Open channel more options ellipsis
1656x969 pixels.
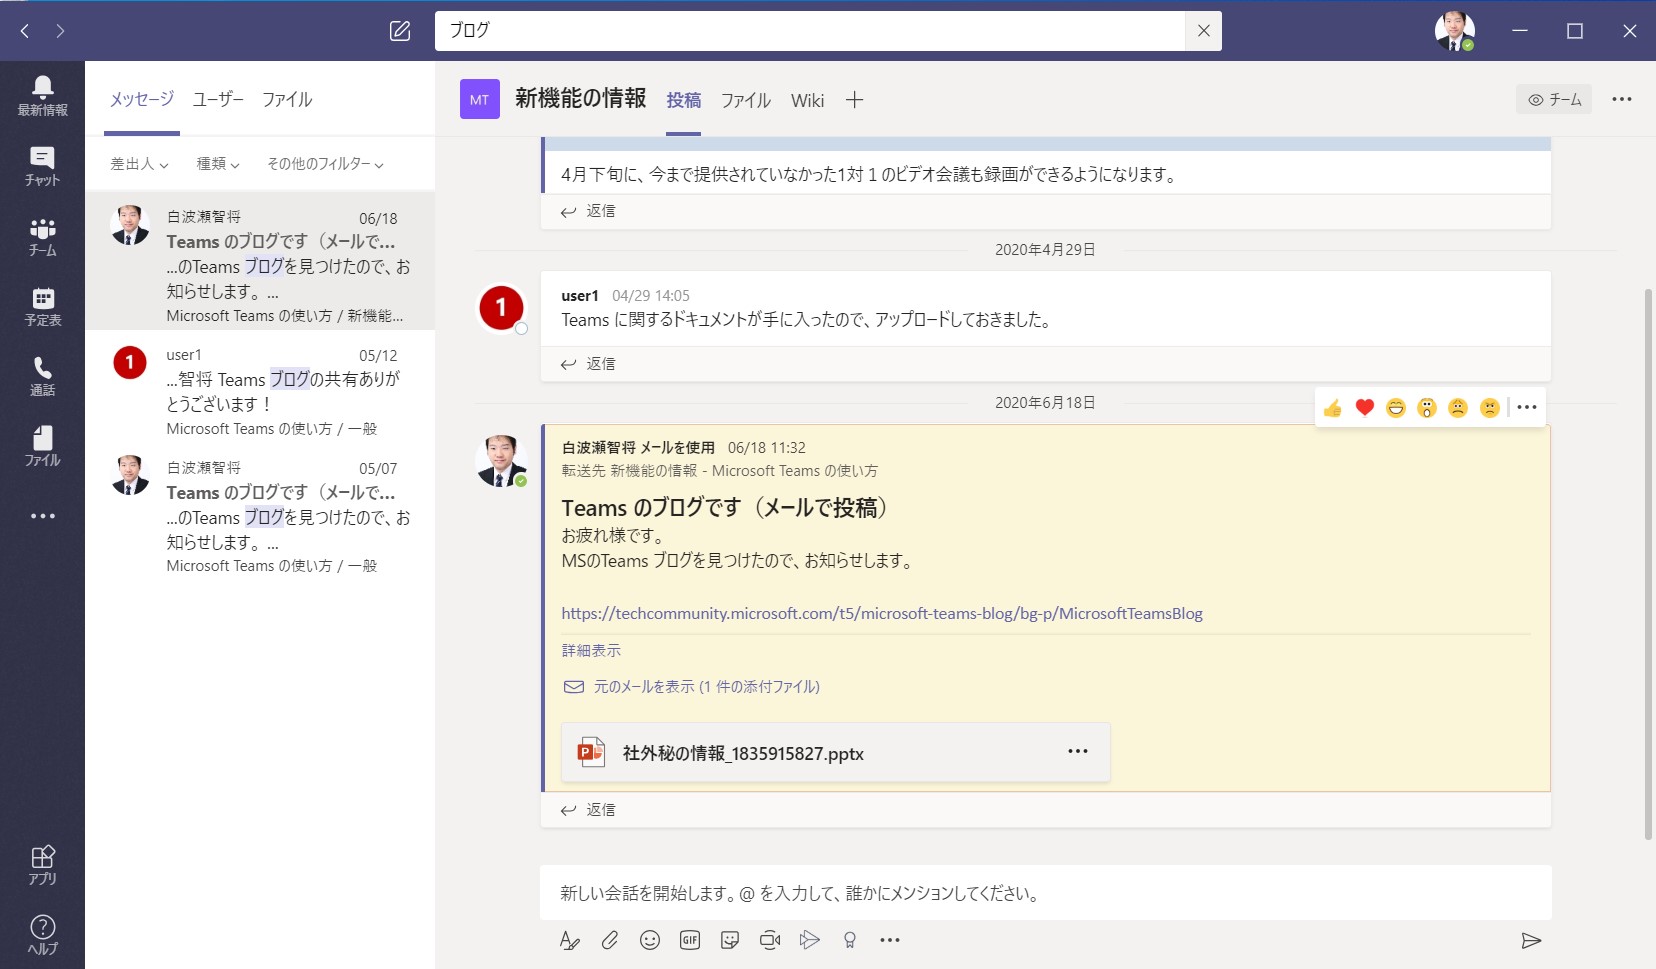[1621, 99]
